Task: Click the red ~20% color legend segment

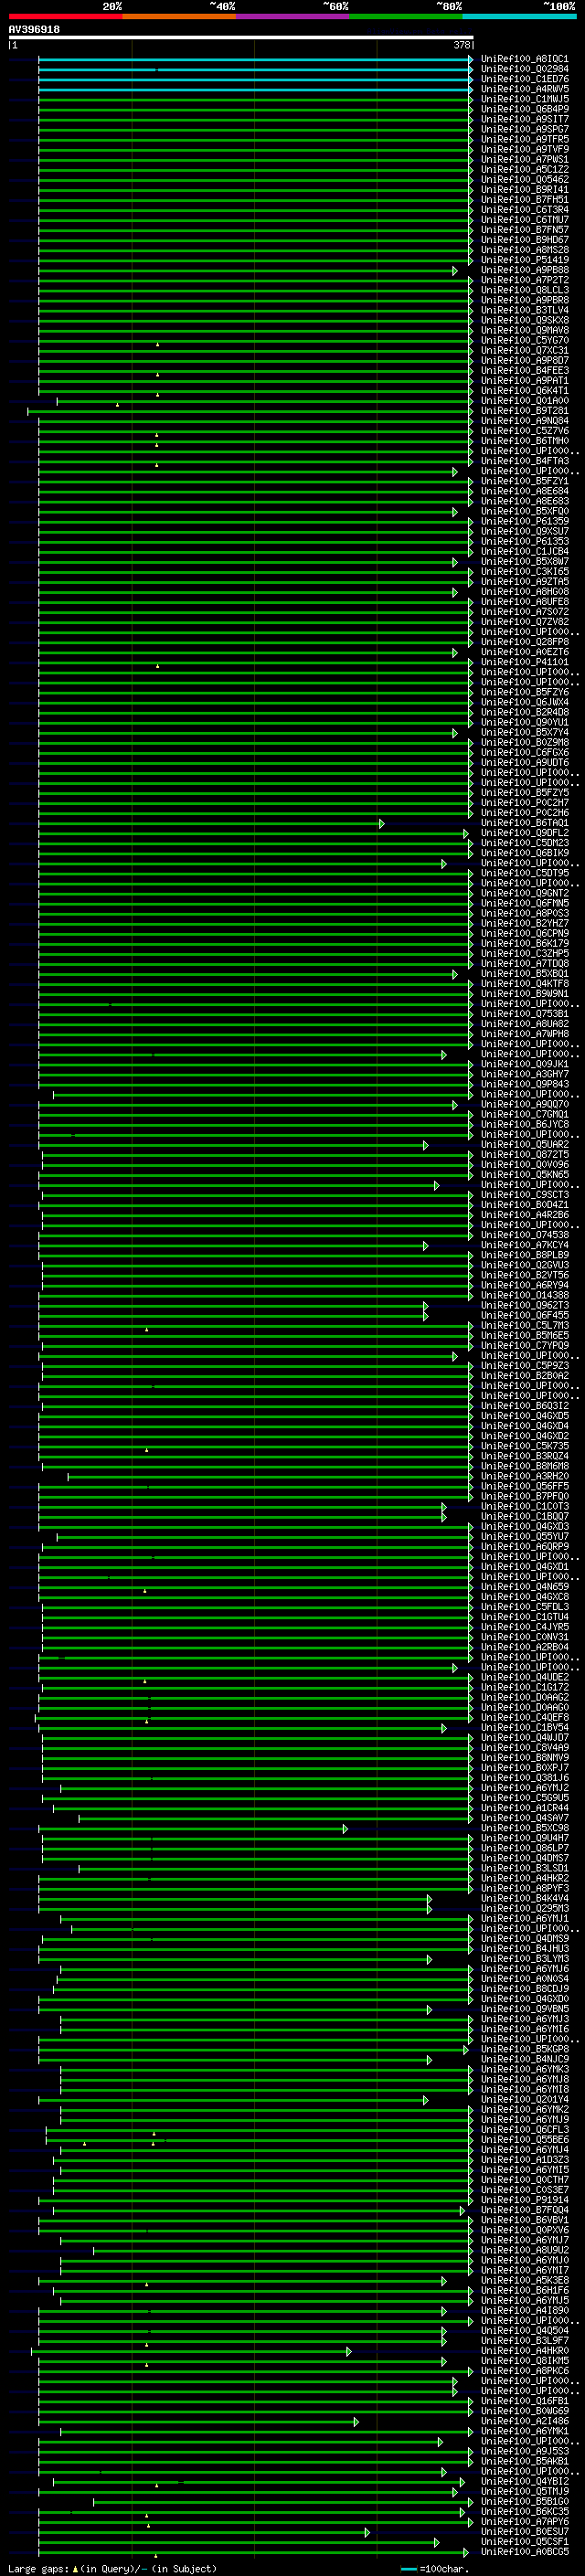Action: [x=65, y=16]
